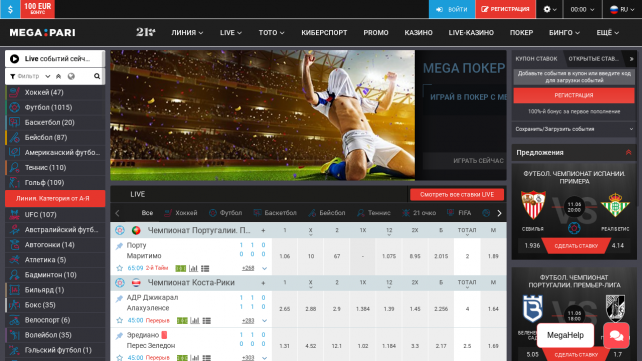Select odds 1.06 for Порту win
The height and width of the screenshot is (361, 642).
click(x=285, y=256)
